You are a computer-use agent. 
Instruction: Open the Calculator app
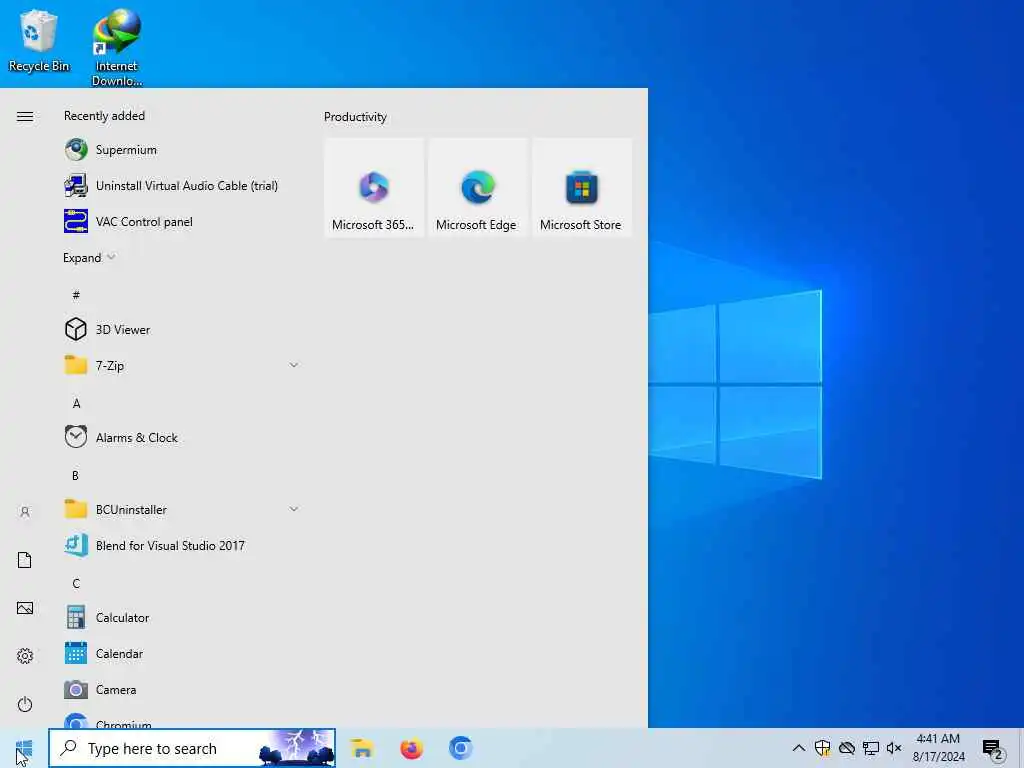click(x=183, y=617)
